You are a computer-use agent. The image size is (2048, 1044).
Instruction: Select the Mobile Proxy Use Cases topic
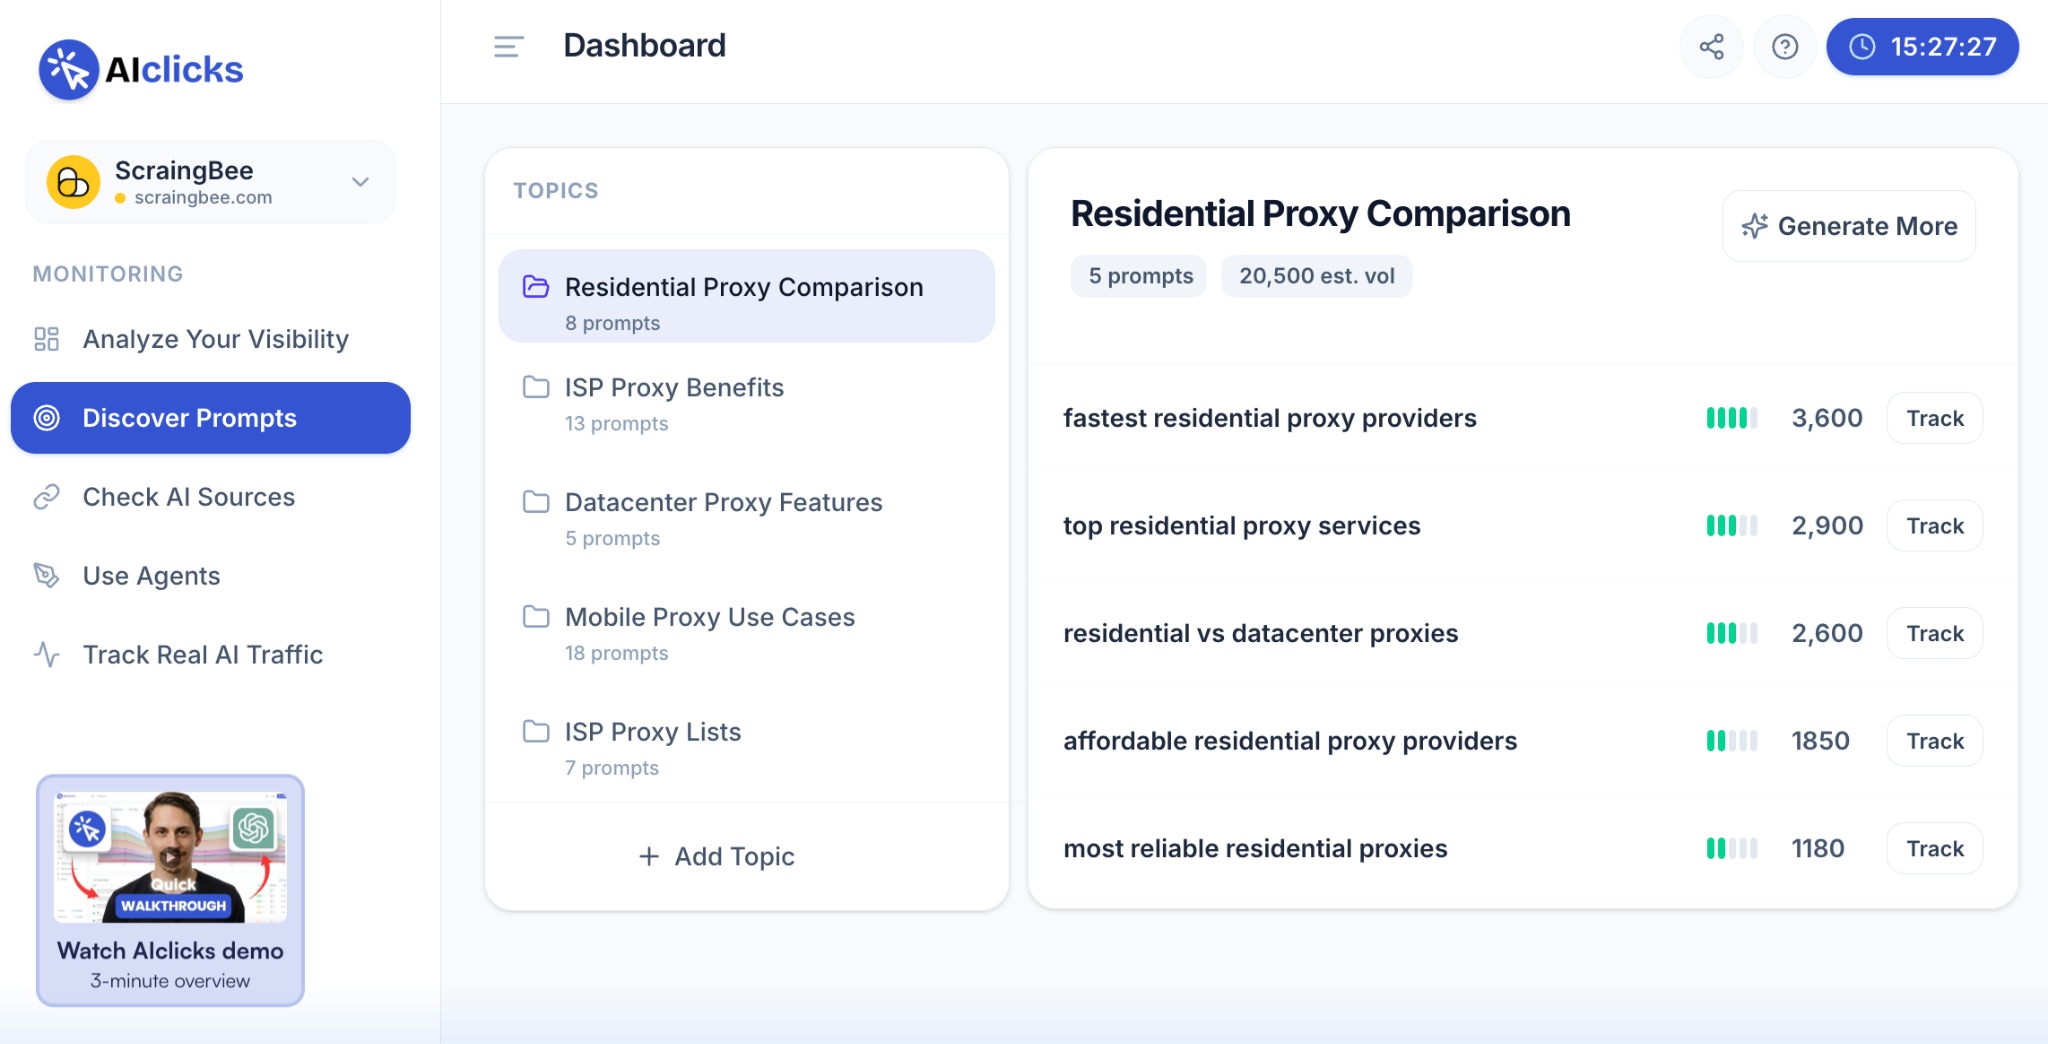click(709, 618)
